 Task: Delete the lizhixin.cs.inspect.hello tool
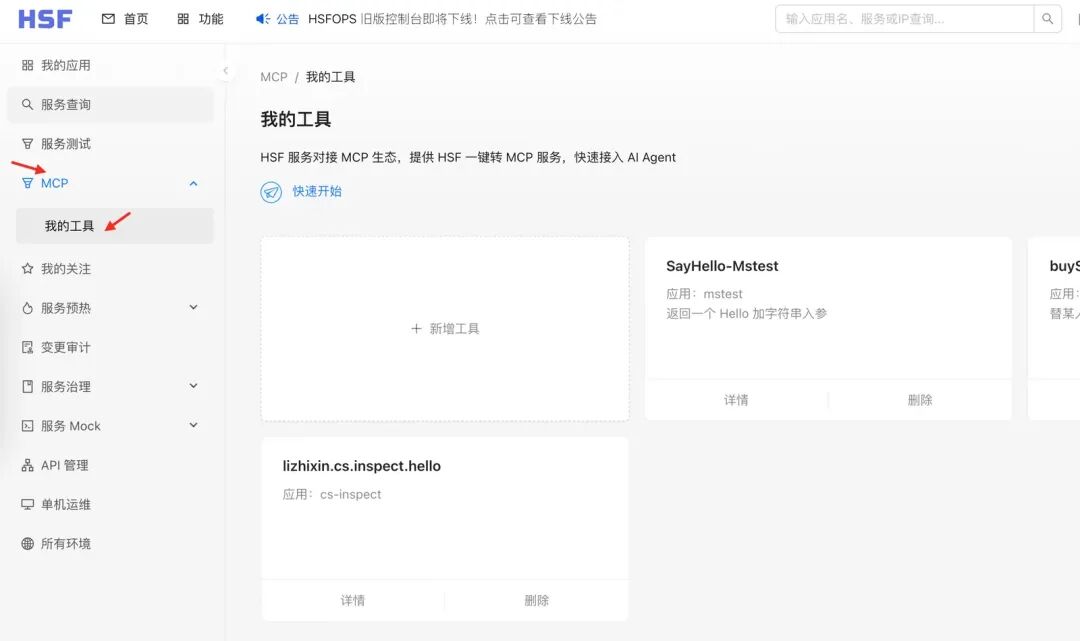click(536, 600)
